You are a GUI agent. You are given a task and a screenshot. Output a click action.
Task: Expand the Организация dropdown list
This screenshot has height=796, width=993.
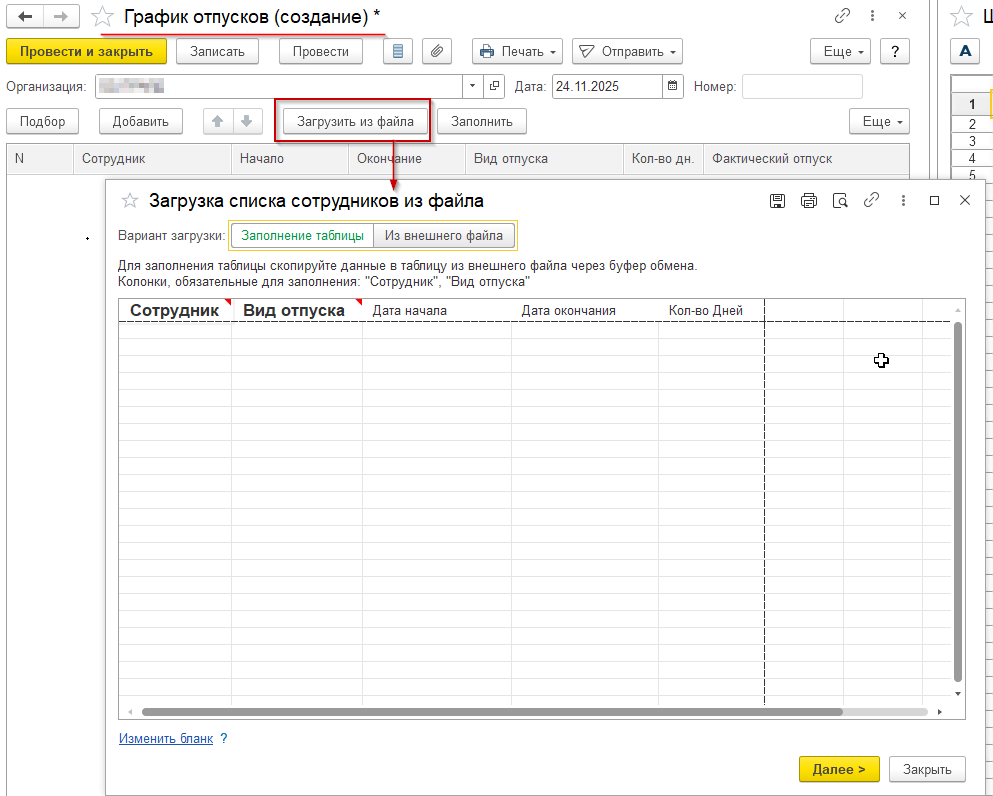click(x=472, y=86)
